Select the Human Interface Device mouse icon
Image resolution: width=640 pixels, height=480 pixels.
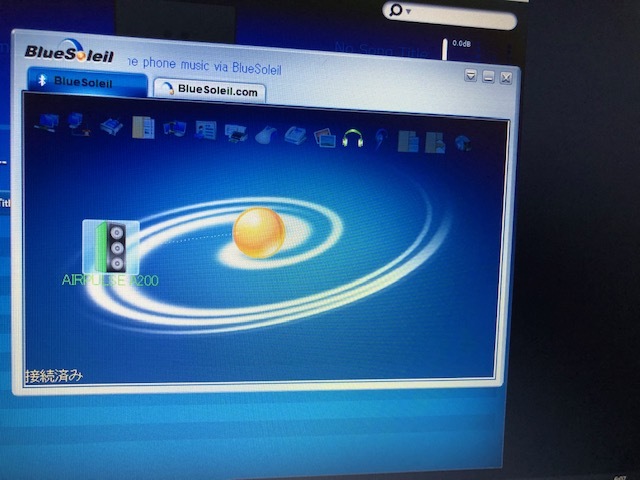[266, 135]
